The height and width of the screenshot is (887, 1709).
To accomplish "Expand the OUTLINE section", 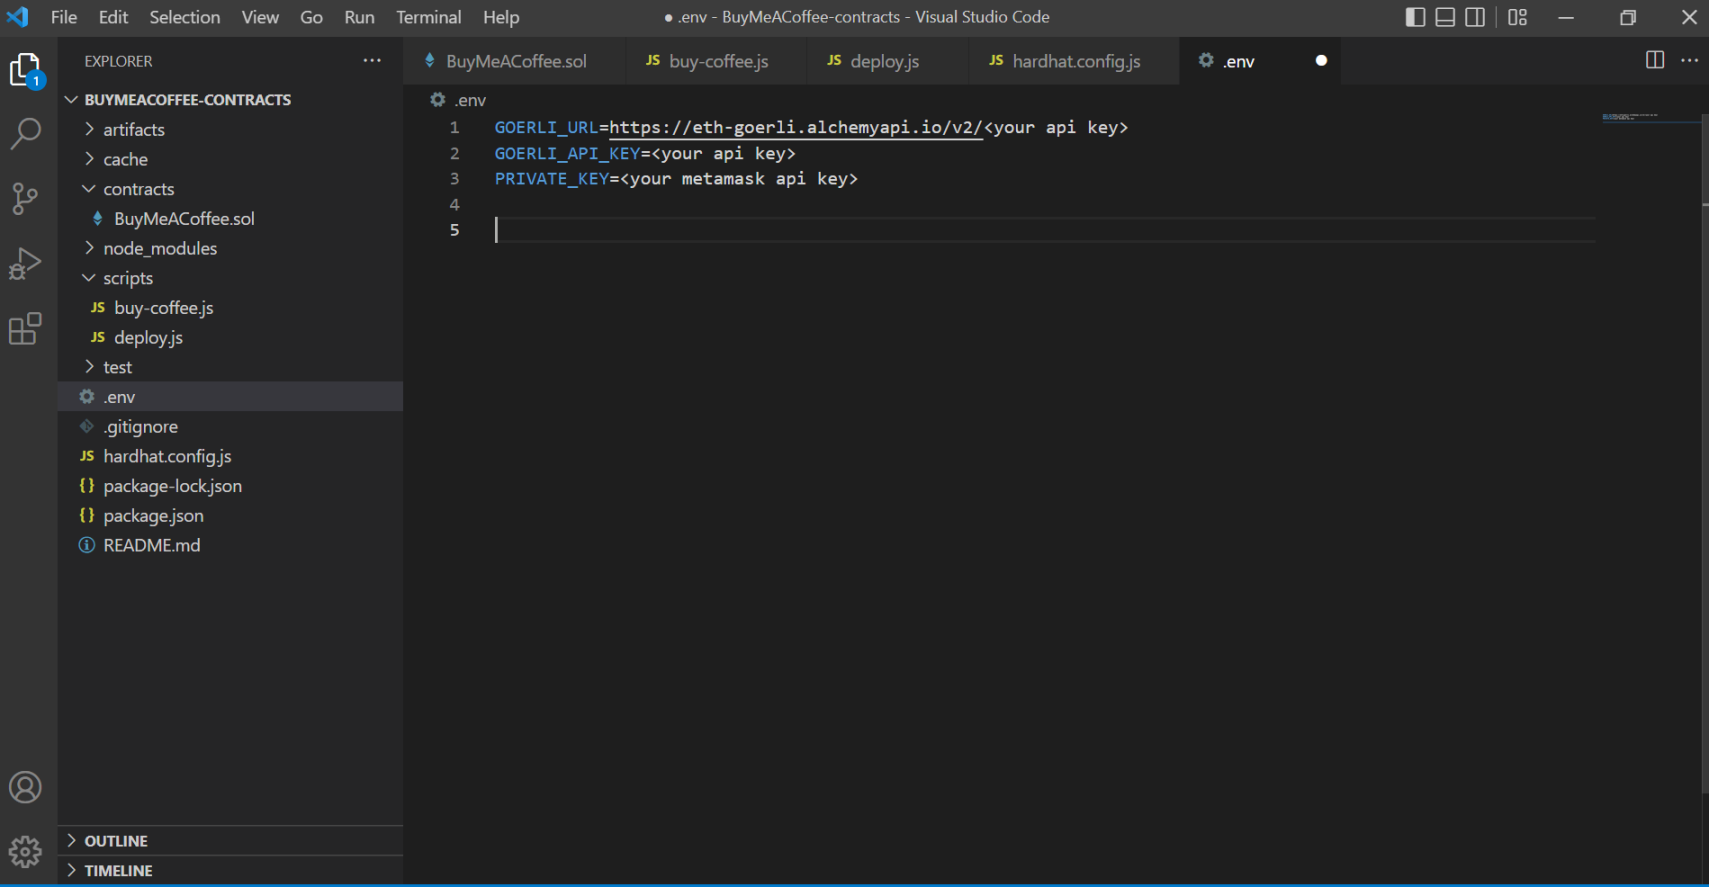I will [116, 841].
